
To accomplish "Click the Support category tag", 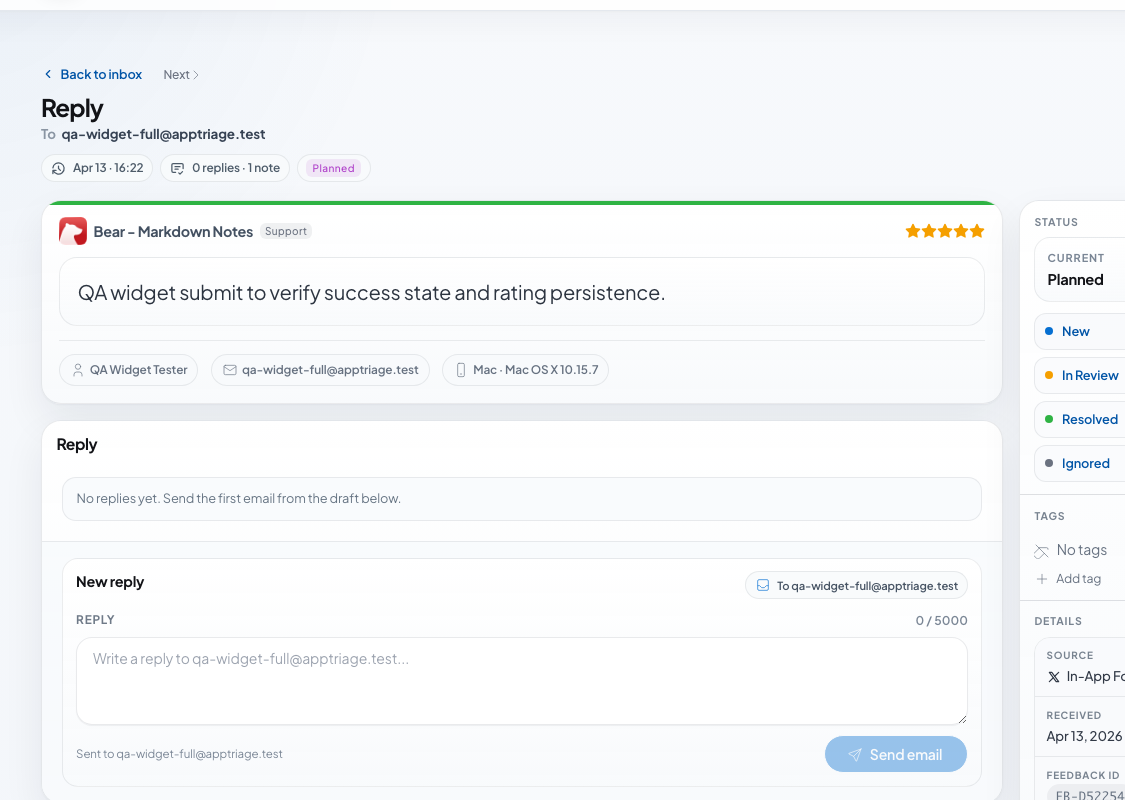I will tap(286, 231).
